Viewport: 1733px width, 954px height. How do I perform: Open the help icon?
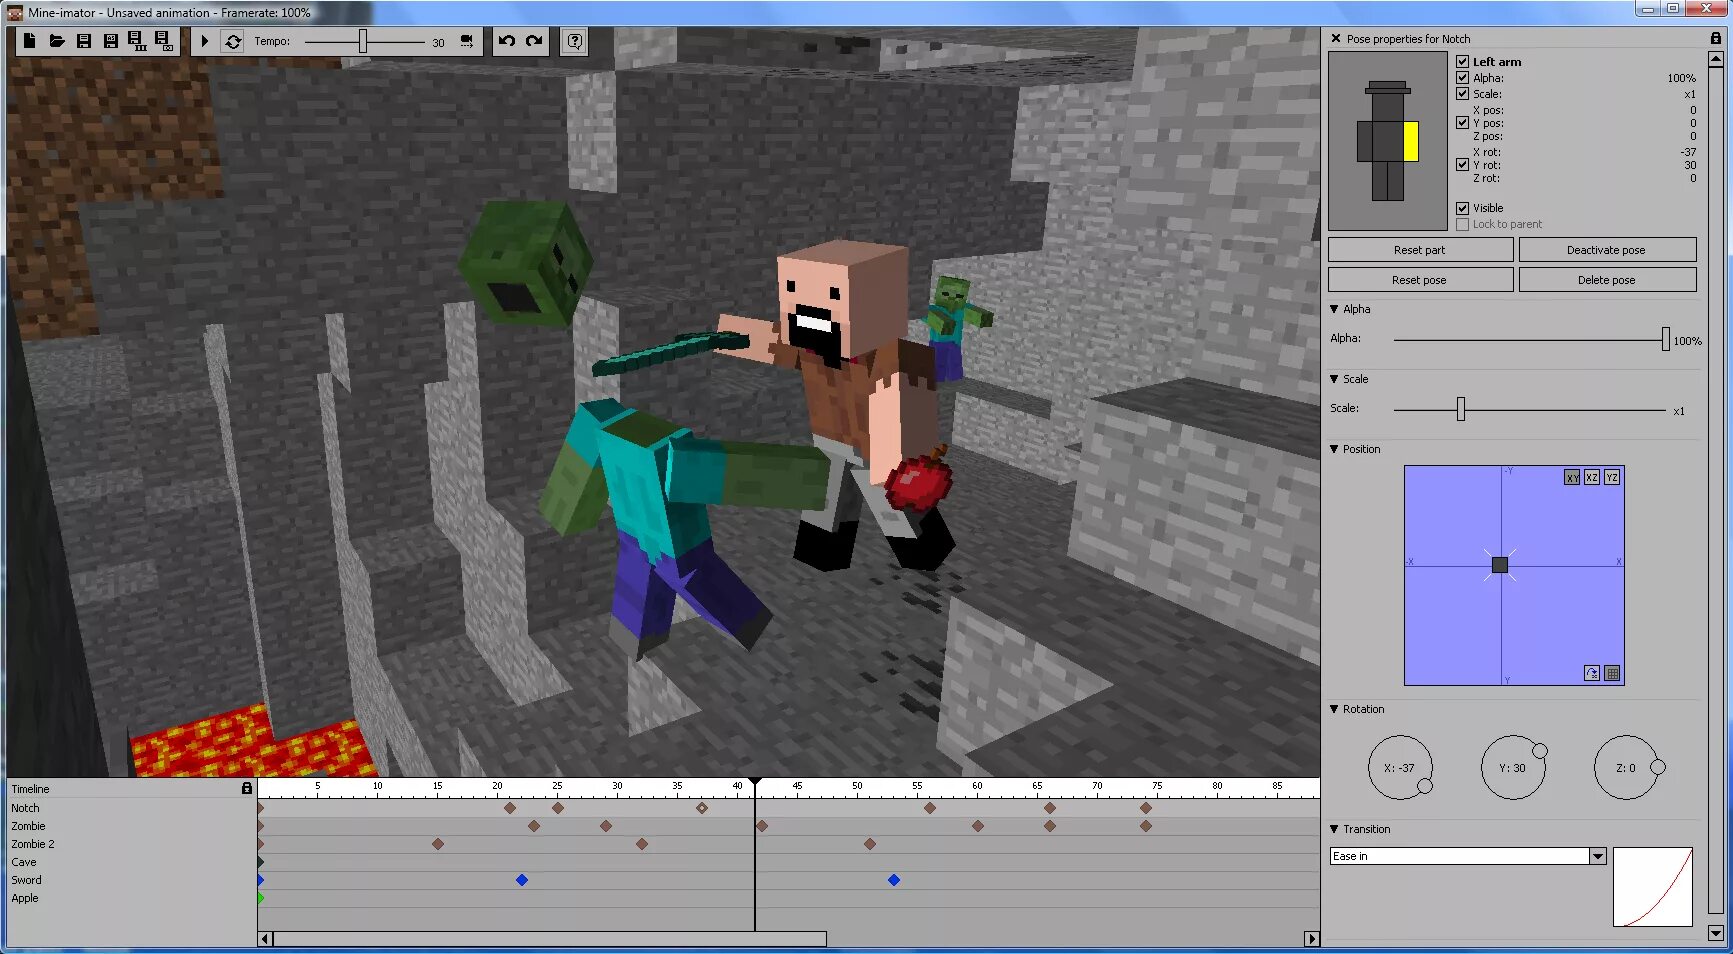click(574, 41)
